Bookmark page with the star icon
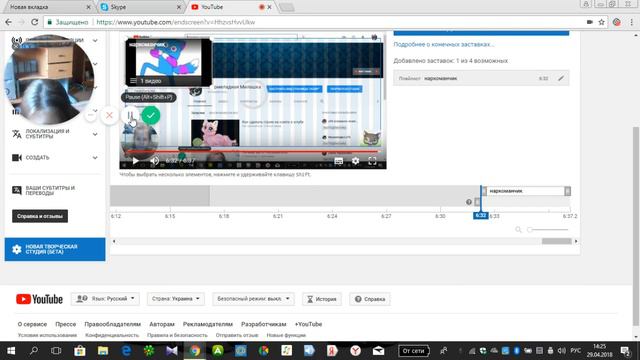 (x=601, y=22)
